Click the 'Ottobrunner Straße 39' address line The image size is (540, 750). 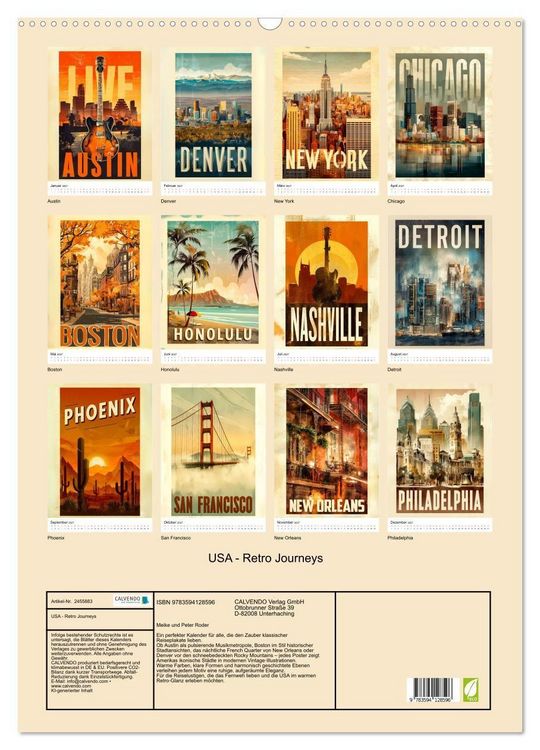pyautogui.click(x=264, y=607)
